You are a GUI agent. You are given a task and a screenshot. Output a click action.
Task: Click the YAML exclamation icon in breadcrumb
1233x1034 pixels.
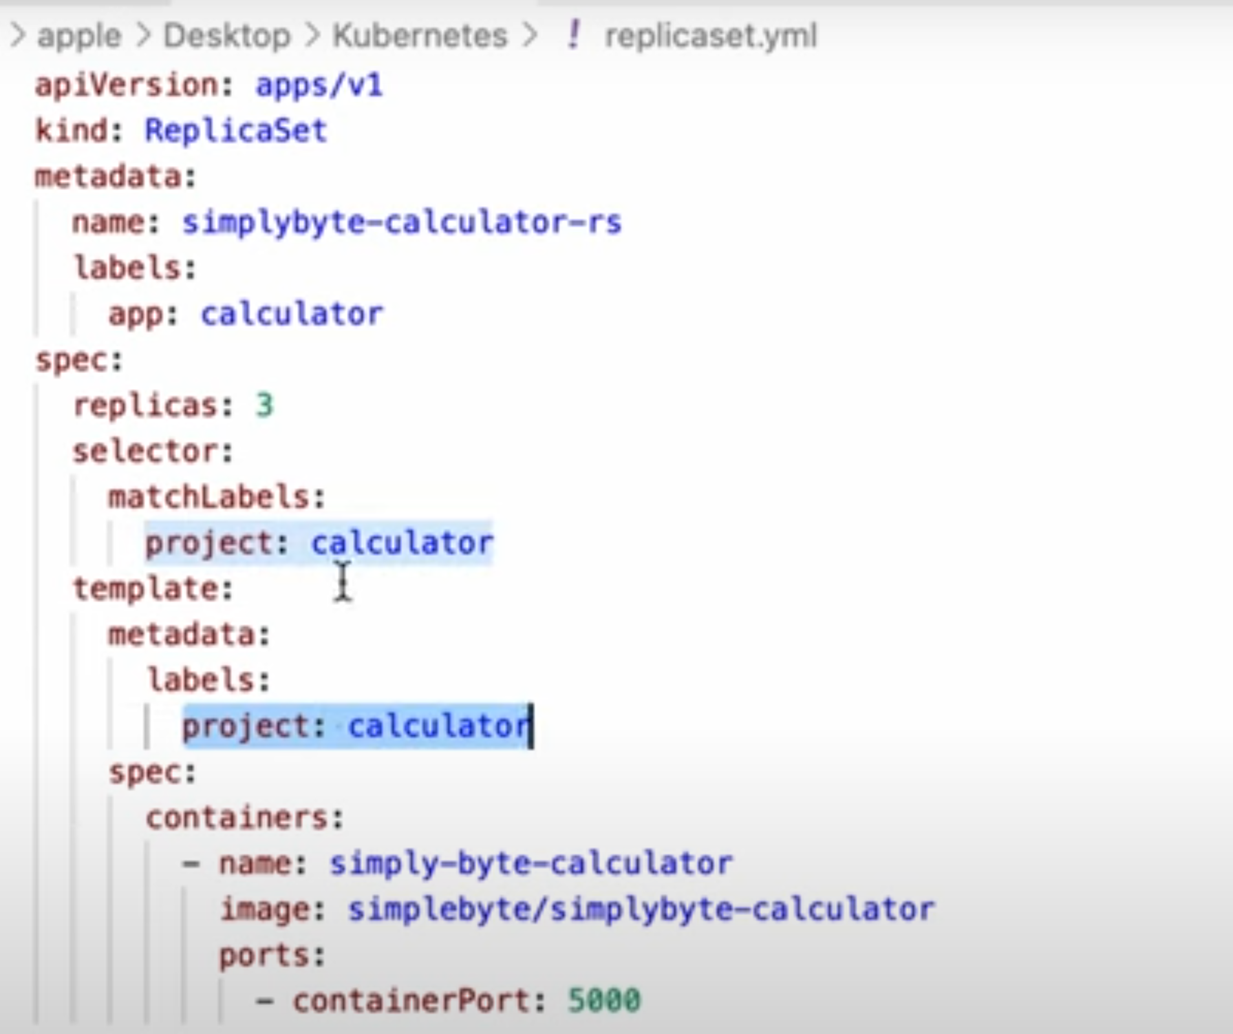(573, 36)
